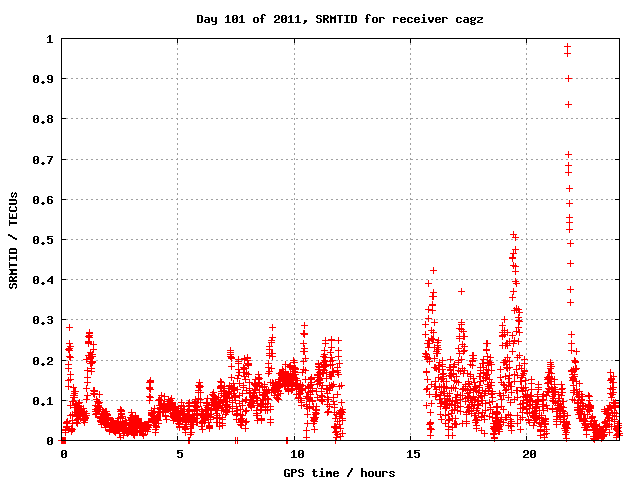
Task: Click the x-axis tick label 15
Action: click(x=413, y=454)
